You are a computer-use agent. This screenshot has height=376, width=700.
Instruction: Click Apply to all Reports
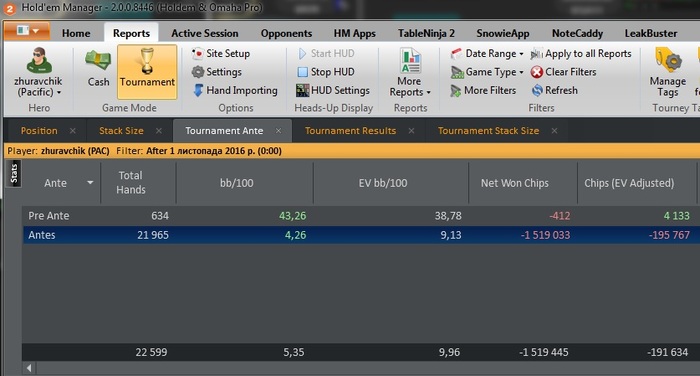581,54
